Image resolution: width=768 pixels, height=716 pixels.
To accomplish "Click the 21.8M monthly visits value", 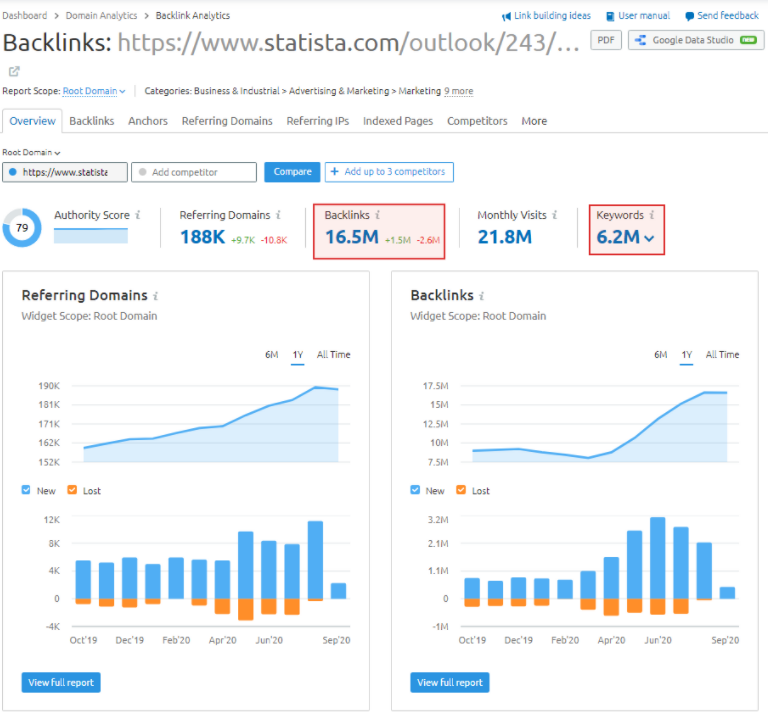I will 504,237.
